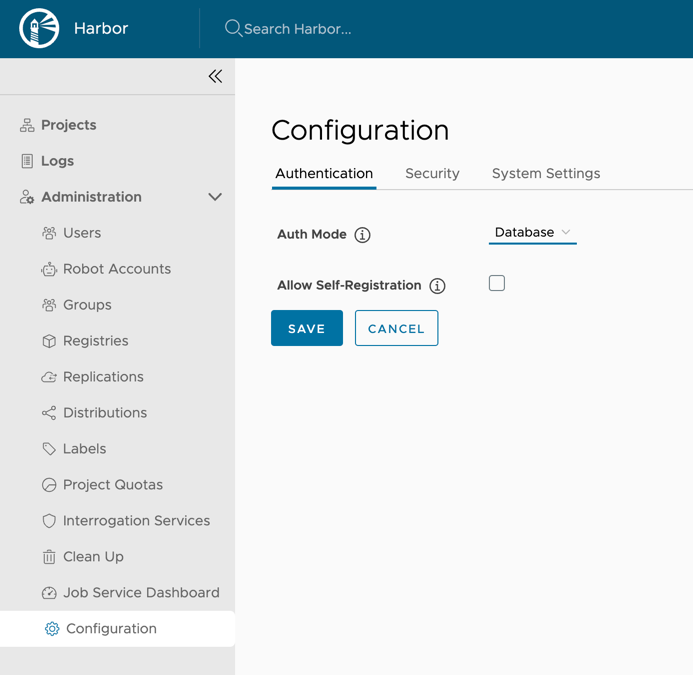Click the Clean Up trash icon
This screenshot has height=675, width=693.
49,557
